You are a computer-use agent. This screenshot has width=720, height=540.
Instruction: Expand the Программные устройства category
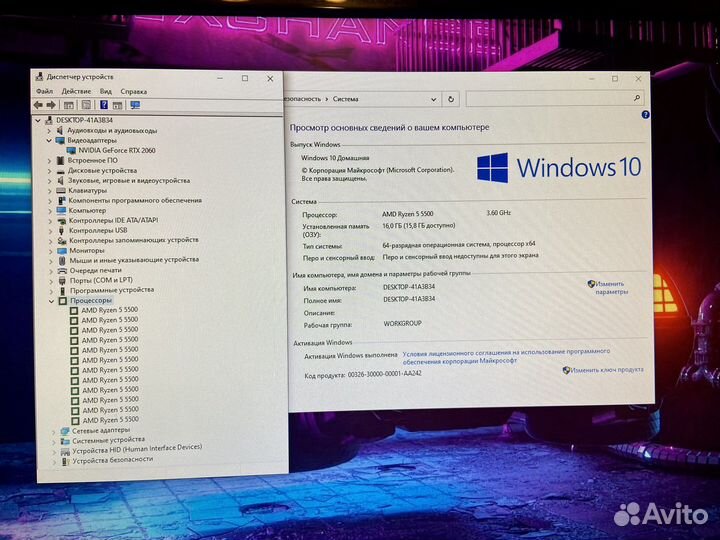click(52, 291)
